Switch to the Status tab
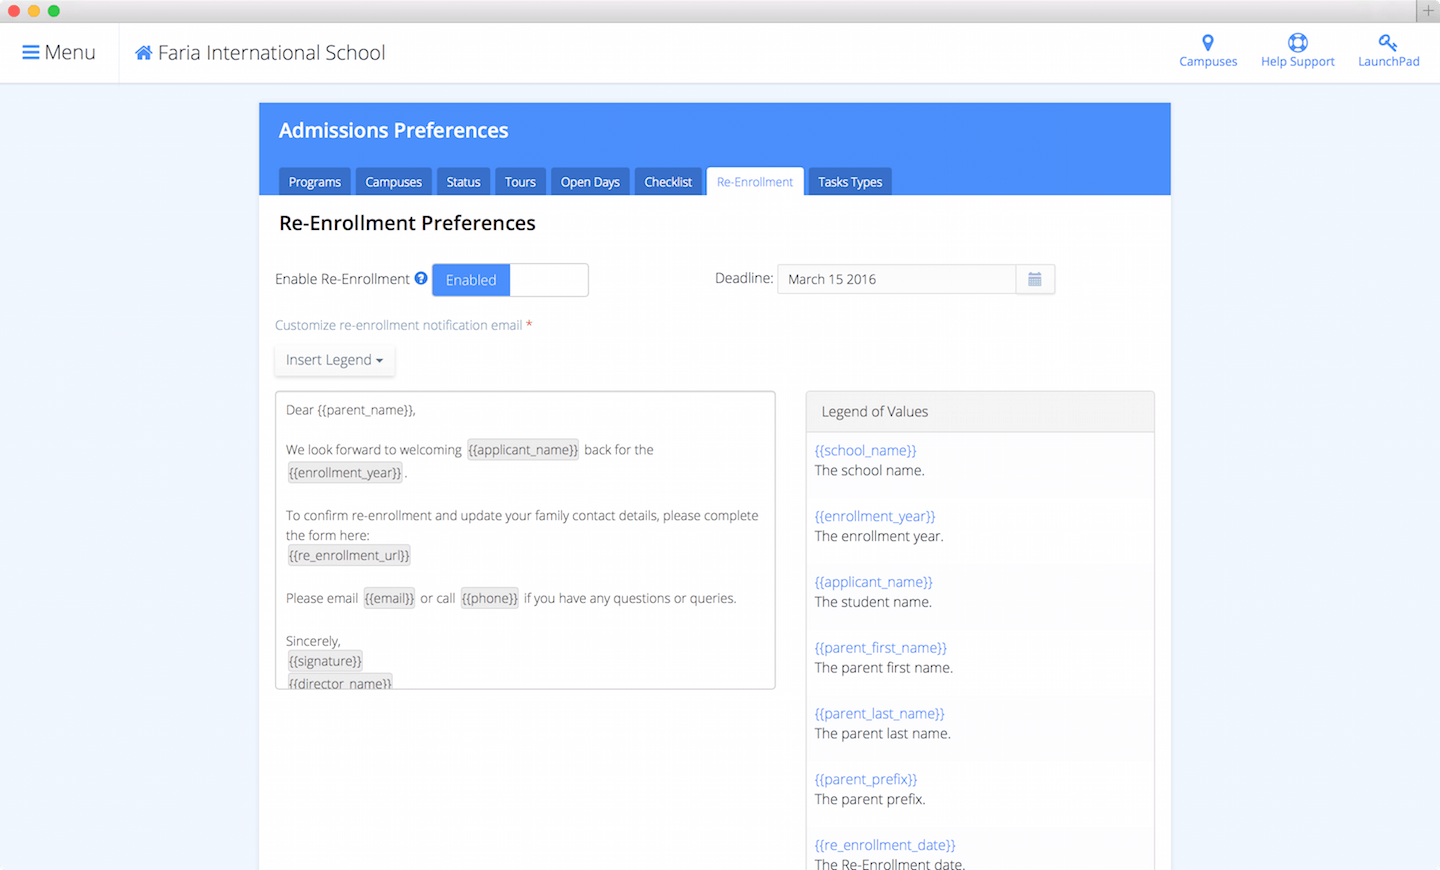 coord(464,182)
